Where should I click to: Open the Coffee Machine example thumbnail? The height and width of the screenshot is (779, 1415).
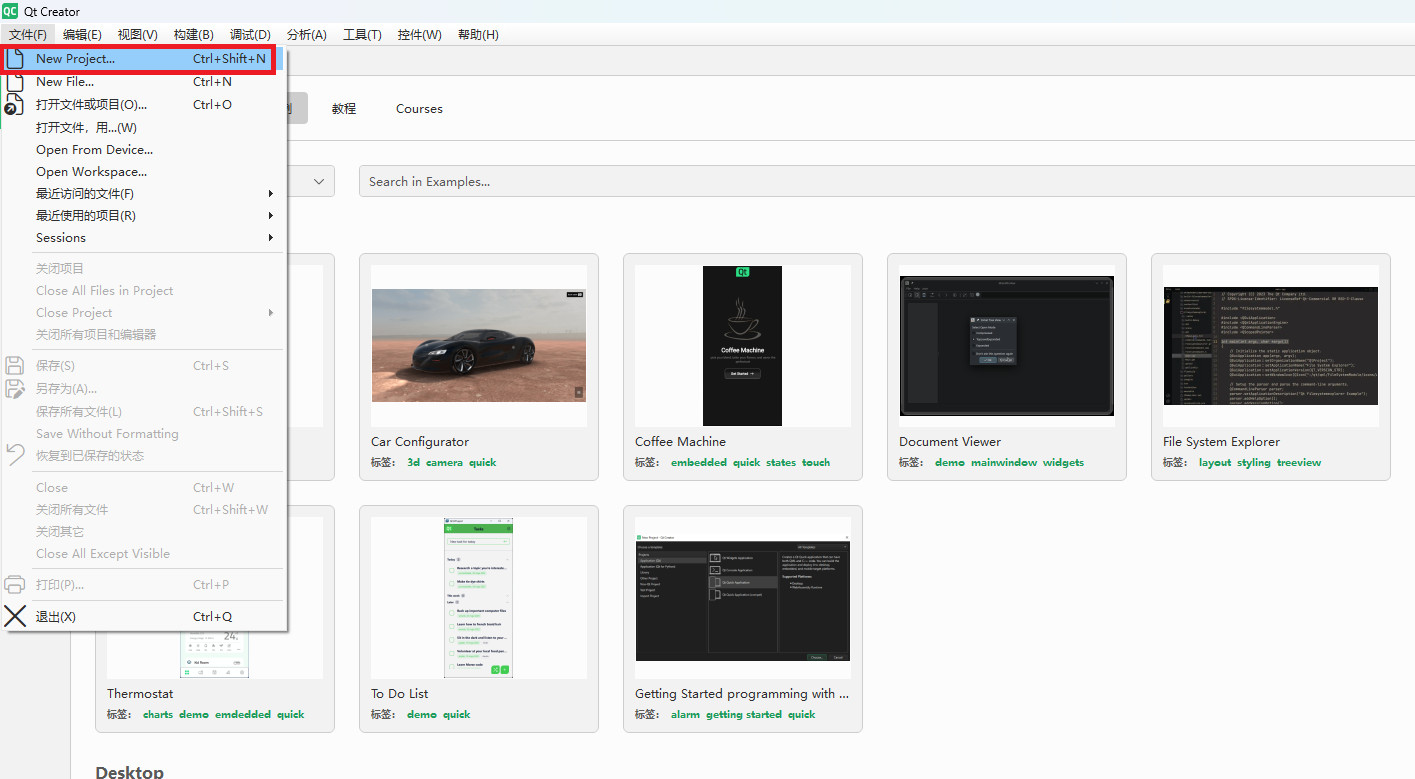pyautogui.click(x=742, y=346)
